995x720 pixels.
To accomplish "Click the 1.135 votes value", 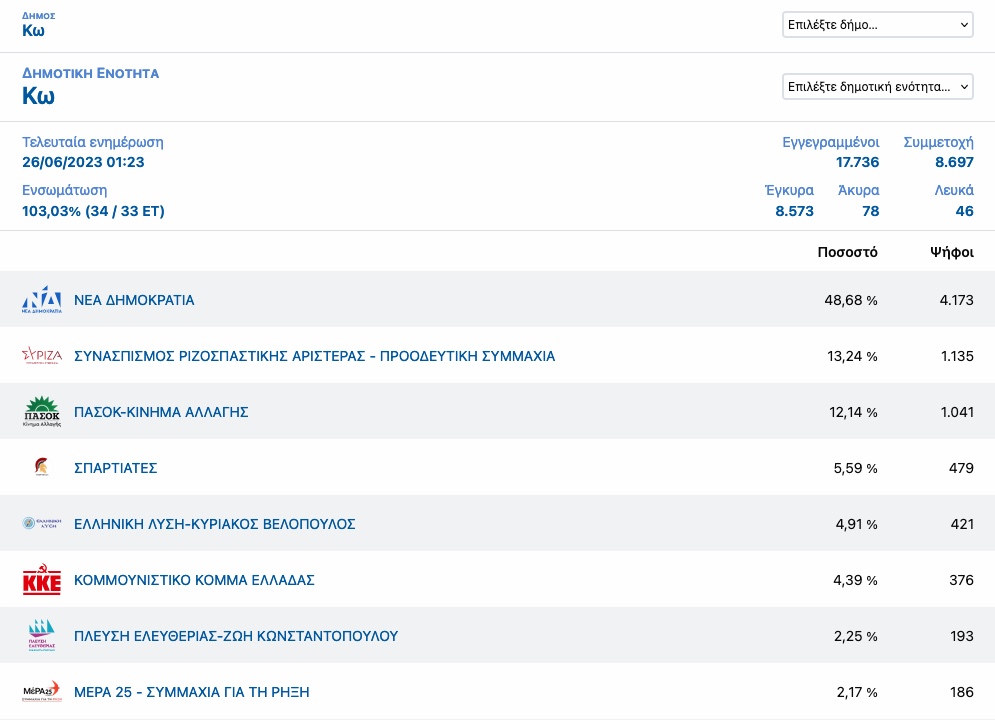I will point(957,356).
